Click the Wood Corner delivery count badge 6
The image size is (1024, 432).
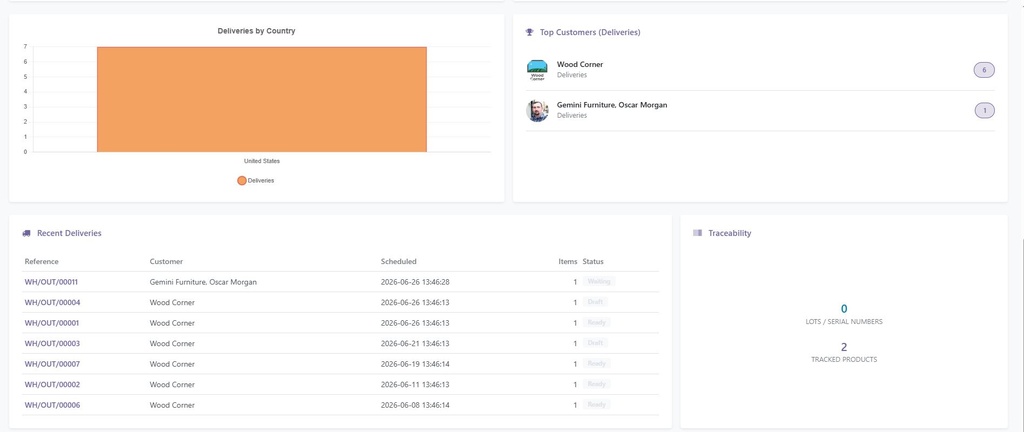click(984, 70)
